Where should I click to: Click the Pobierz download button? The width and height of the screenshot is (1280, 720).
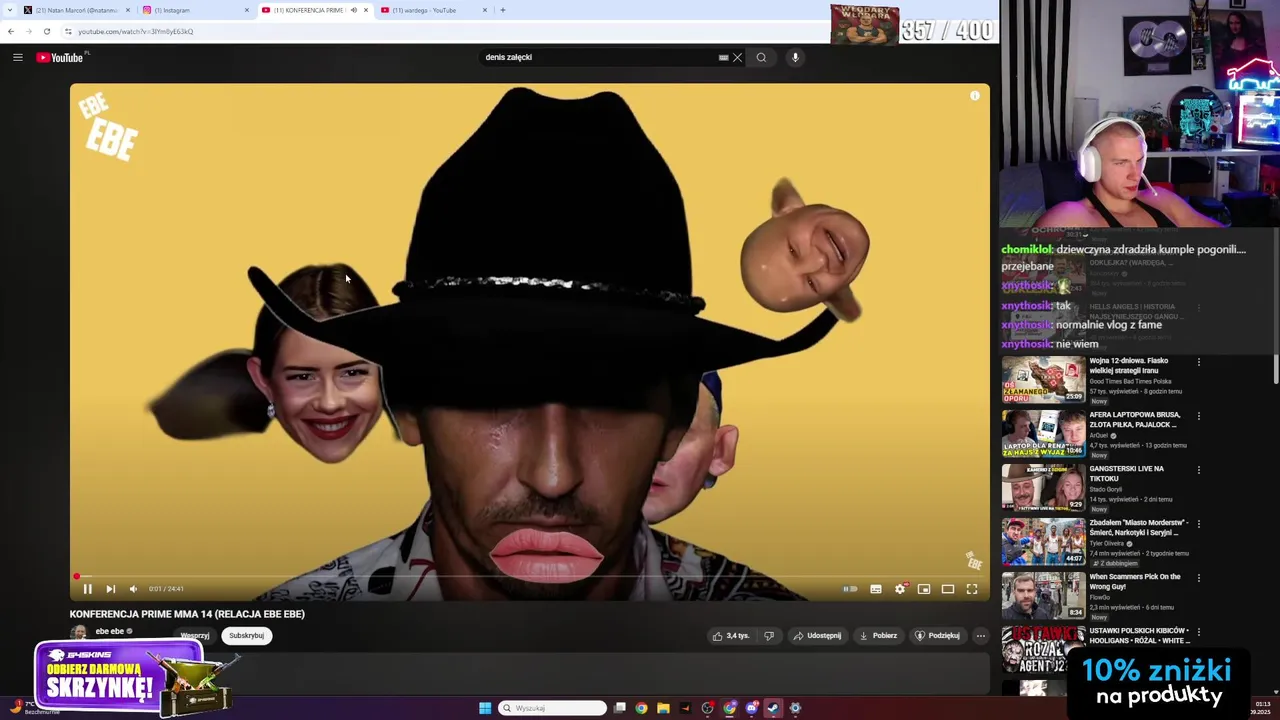(878, 635)
